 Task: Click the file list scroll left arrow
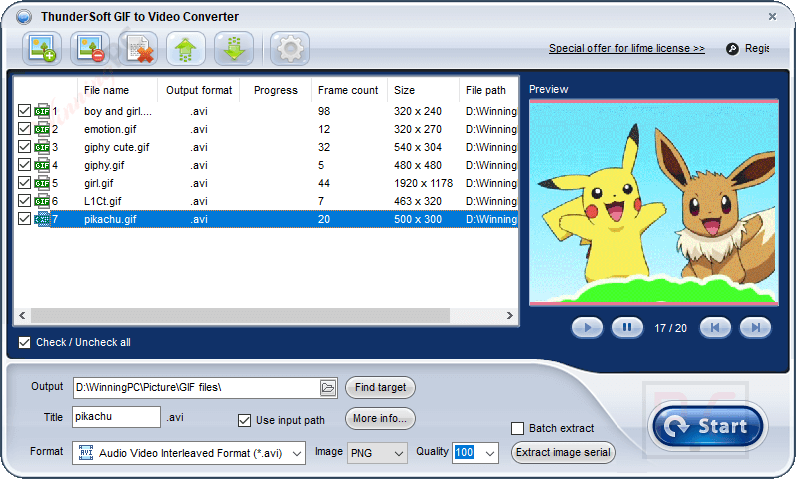[22, 315]
